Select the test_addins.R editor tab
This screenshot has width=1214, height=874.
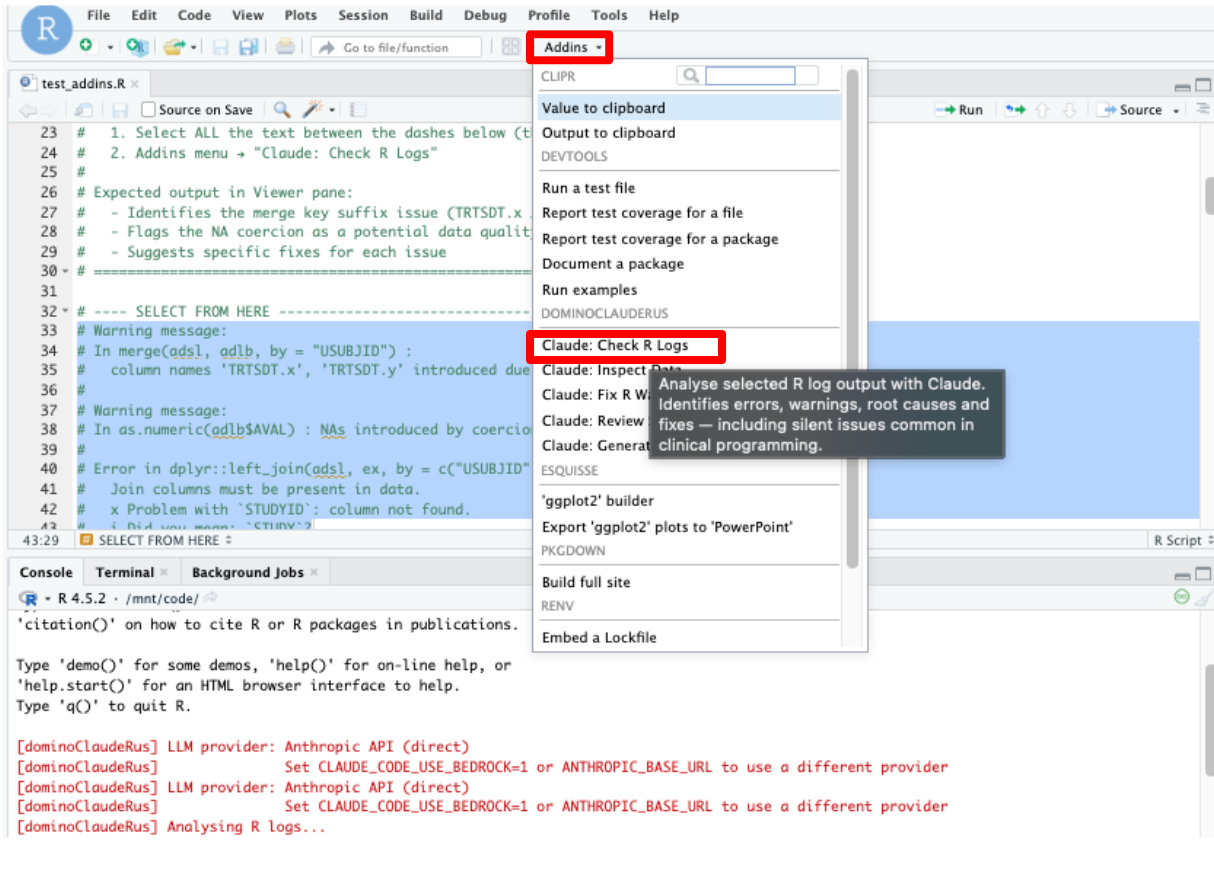click(x=82, y=84)
